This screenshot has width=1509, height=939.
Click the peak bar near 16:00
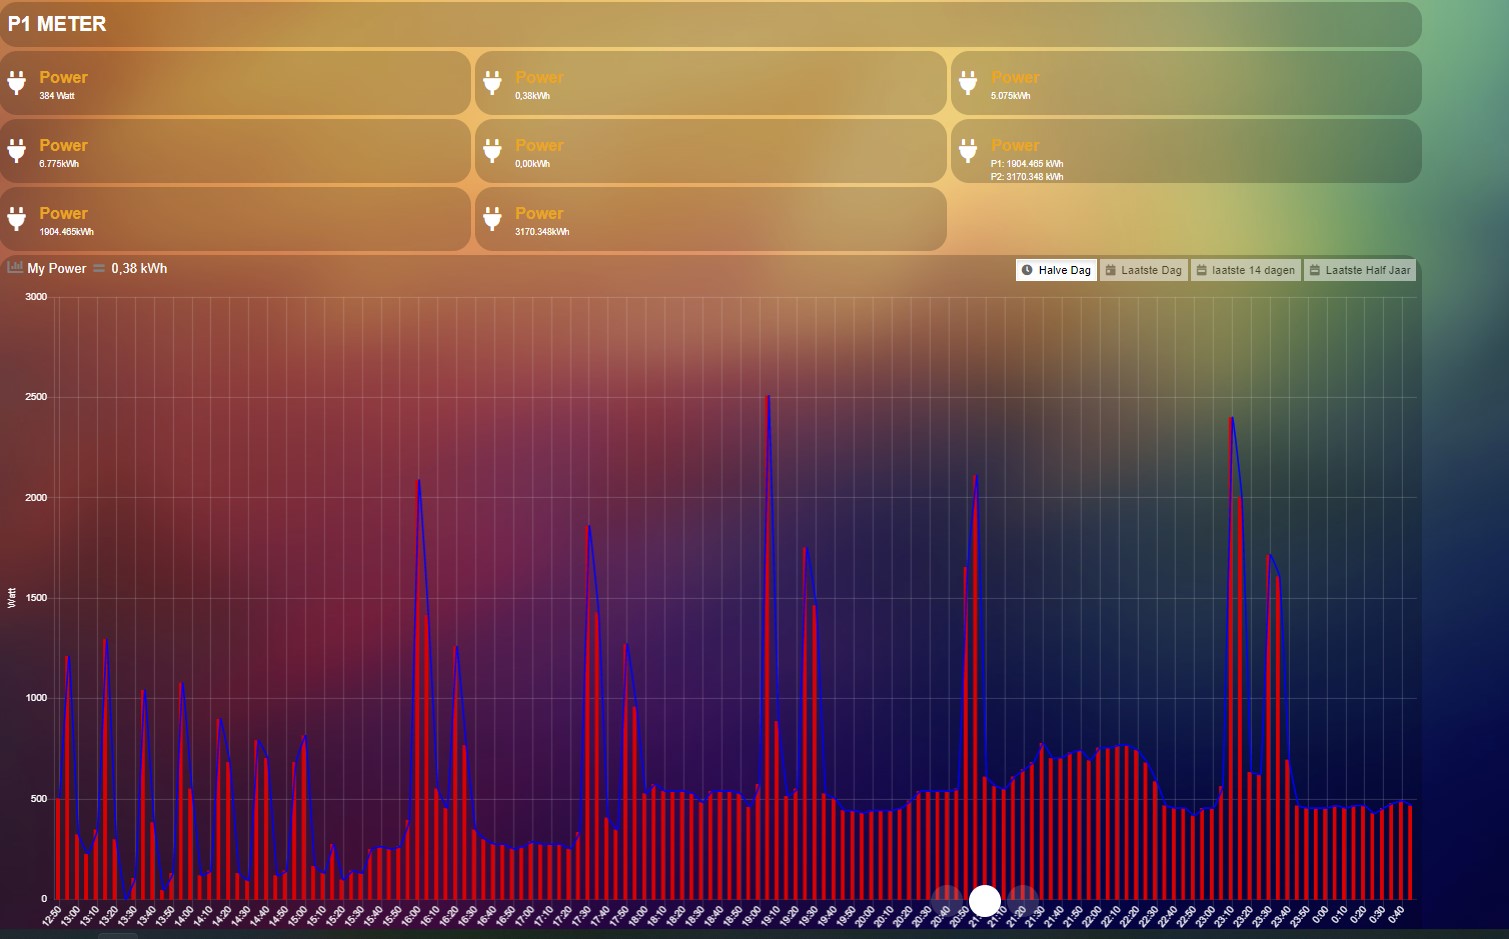click(x=418, y=689)
